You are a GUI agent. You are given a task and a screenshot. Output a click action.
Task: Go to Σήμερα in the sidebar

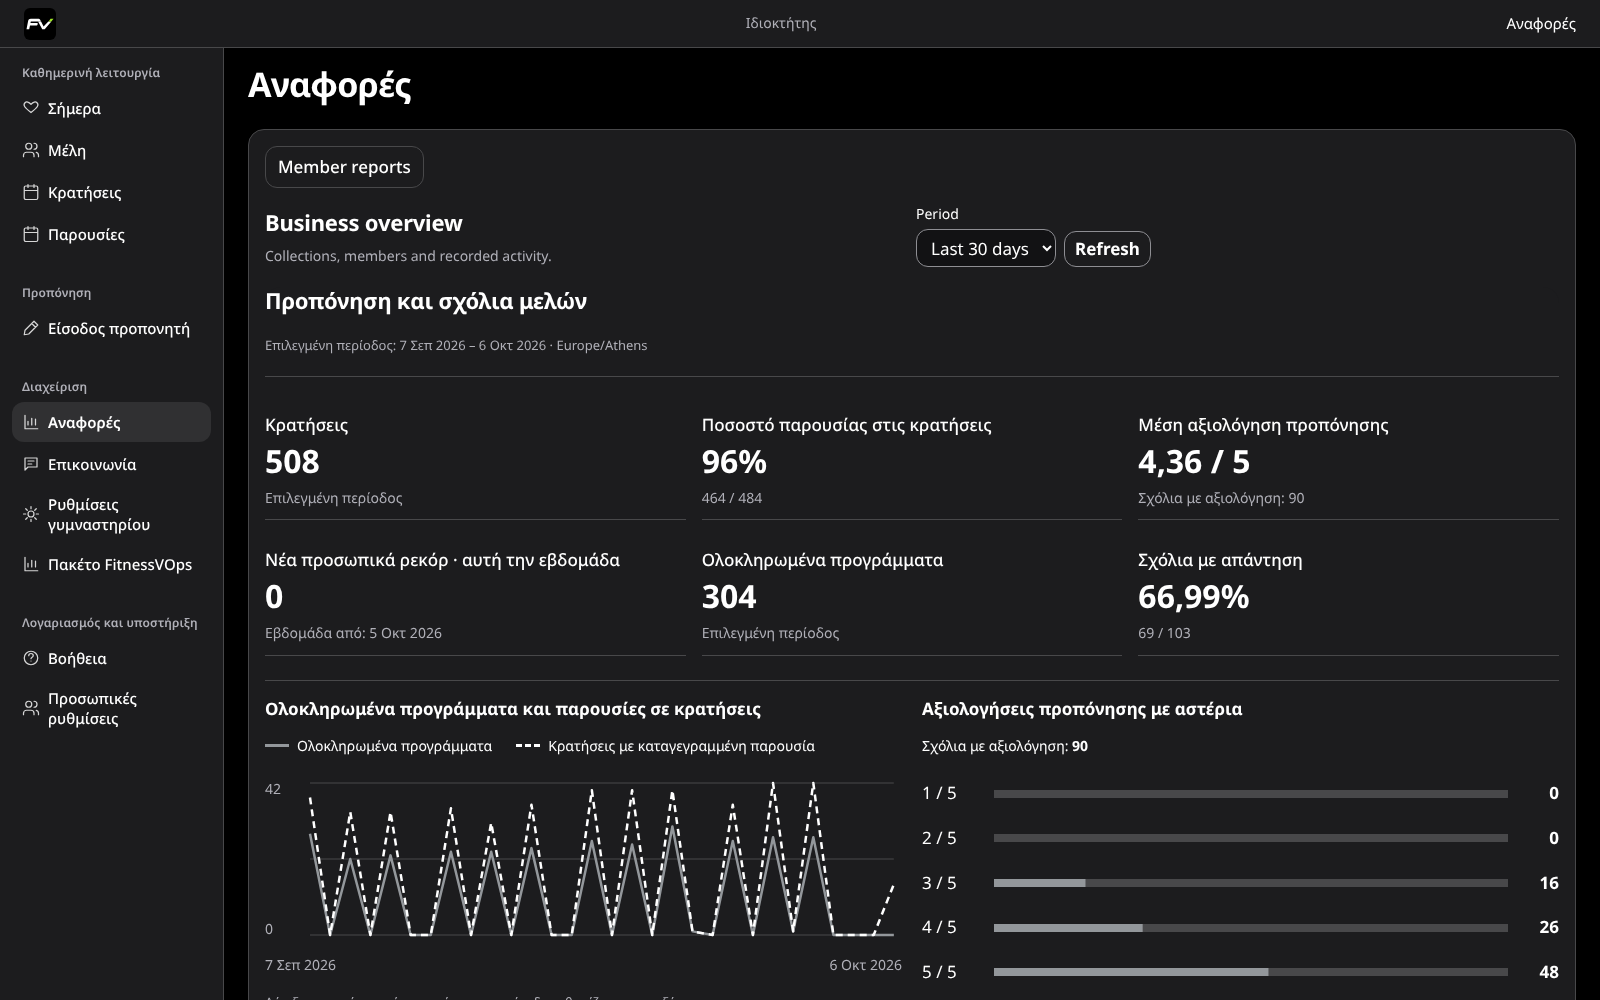click(111, 108)
